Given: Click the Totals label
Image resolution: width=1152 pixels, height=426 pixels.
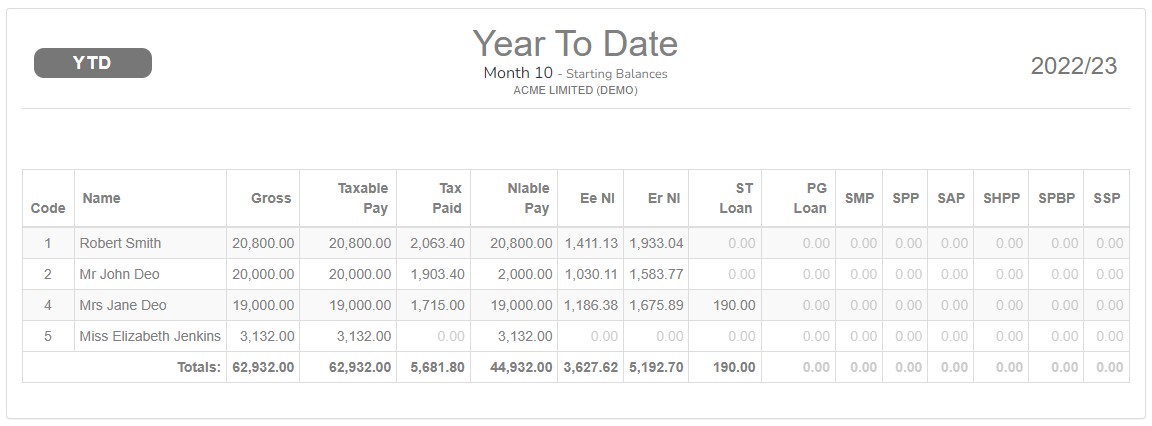Looking at the screenshot, I should pos(199,367).
